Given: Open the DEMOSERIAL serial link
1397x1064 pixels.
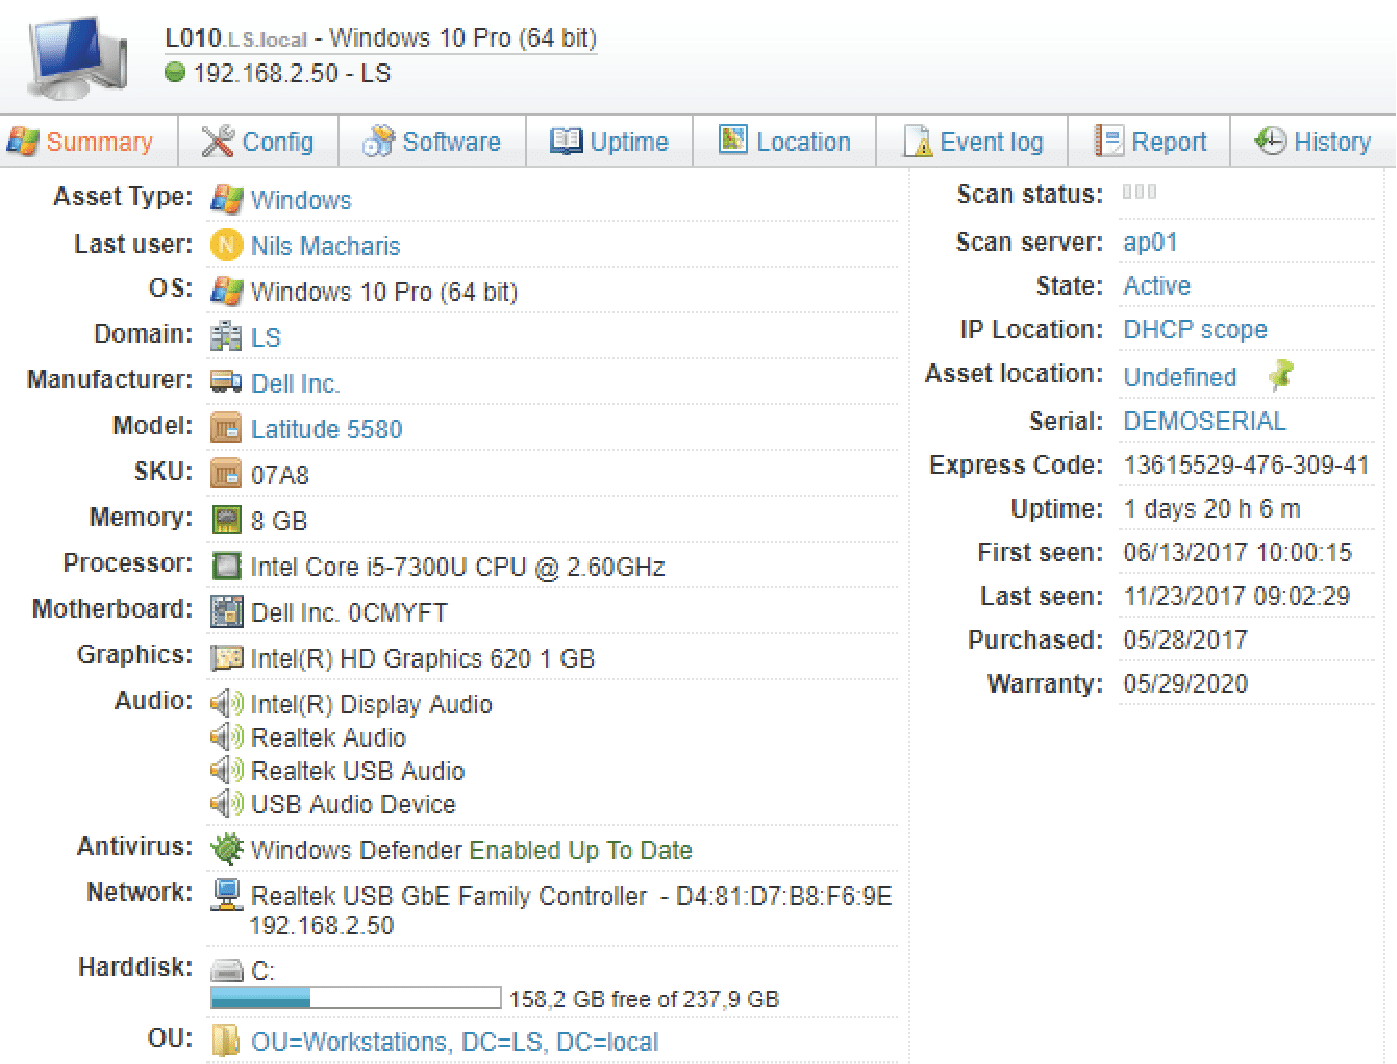Looking at the screenshot, I should tap(1204, 421).
